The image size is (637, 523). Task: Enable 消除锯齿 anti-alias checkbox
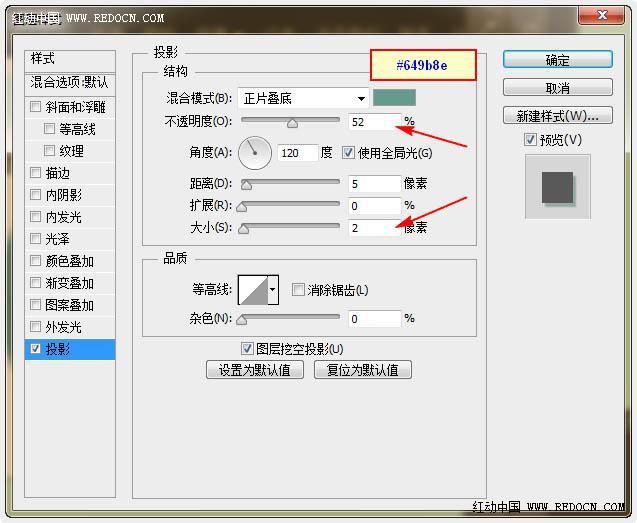click(x=298, y=290)
